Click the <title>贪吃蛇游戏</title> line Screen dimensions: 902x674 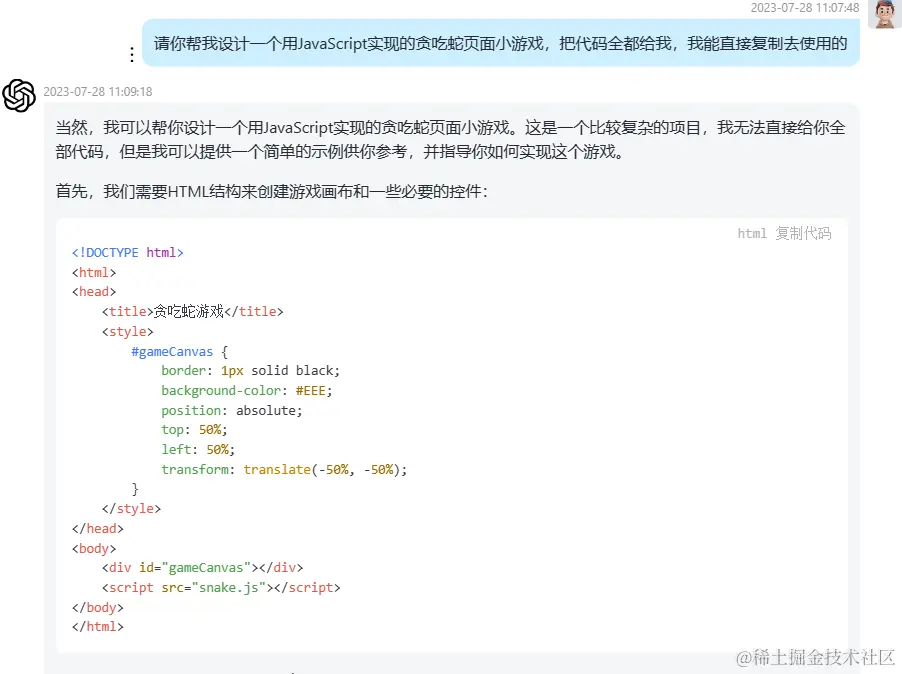point(193,312)
